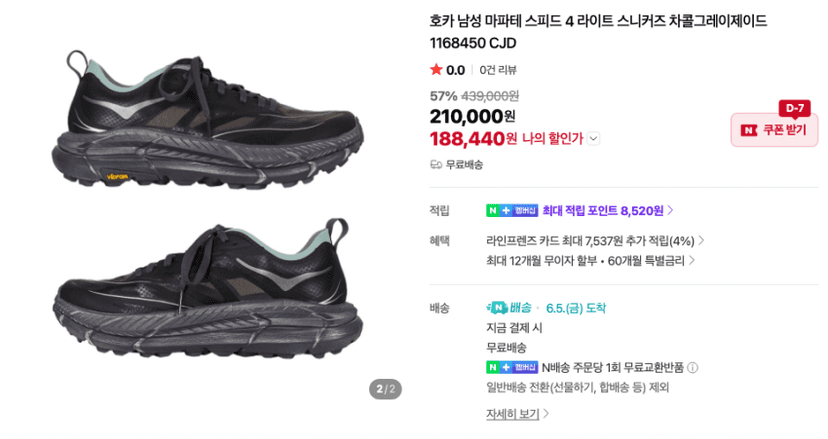Expand the 라인프렌즈 카드 benefit chevron

(701, 241)
